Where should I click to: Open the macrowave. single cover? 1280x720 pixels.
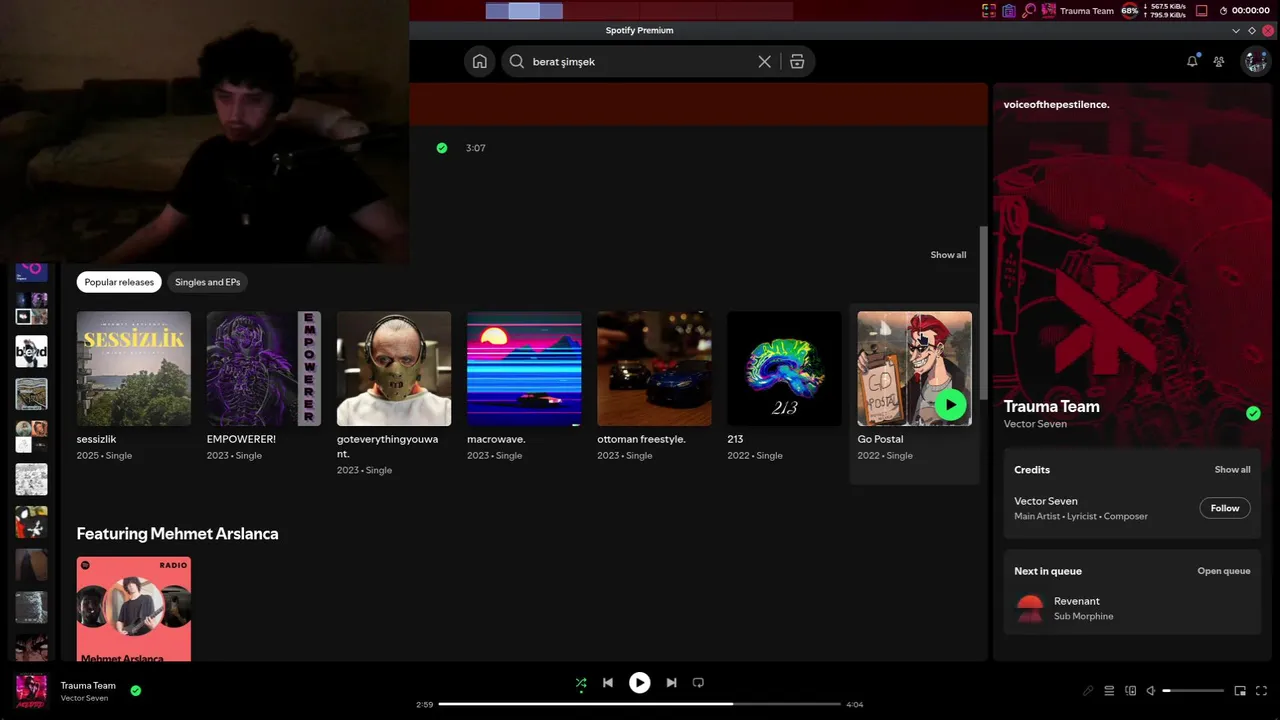tap(524, 369)
